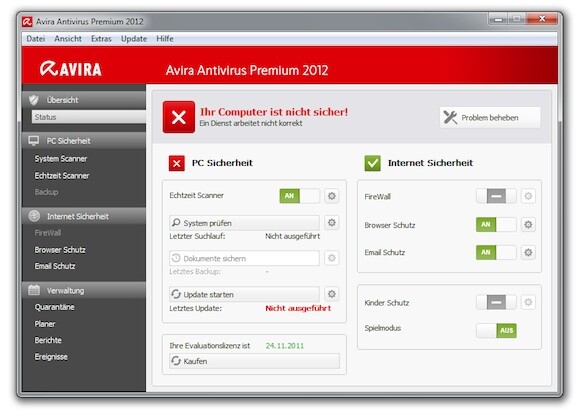Click the Problem beheben button
The width and height of the screenshot is (580, 411).
coord(490,118)
